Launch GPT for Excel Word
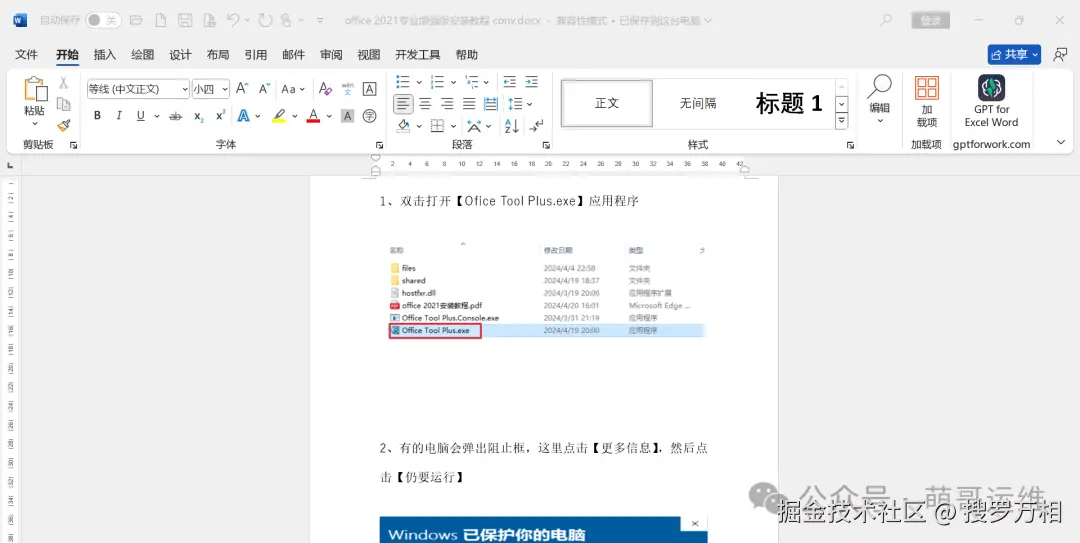The image size is (1080, 543). pos(991,102)
